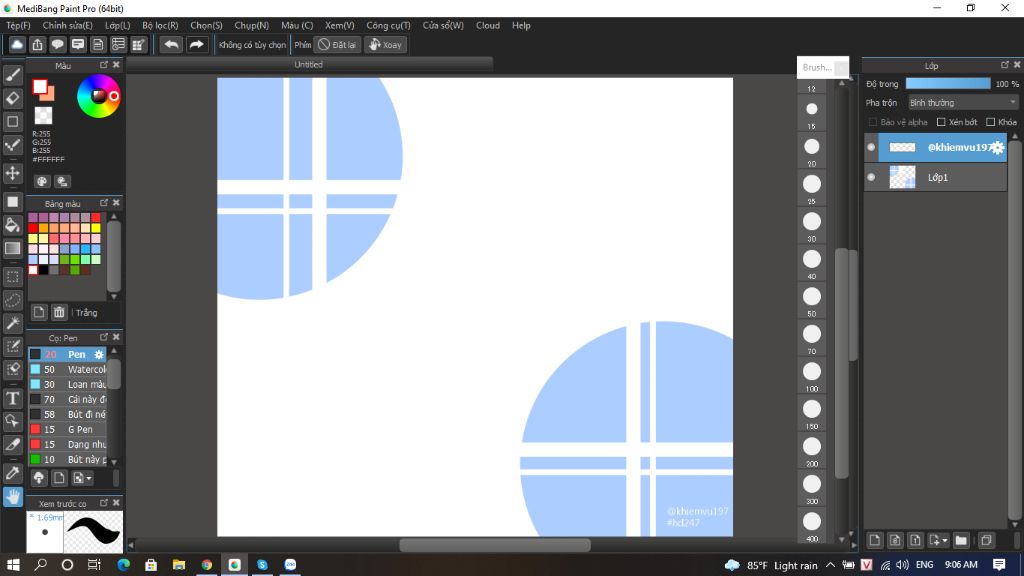Open the Chỉnh sửa(E) menu
The width and height of the screenshot is (1024, 576).
coord(67,25)
